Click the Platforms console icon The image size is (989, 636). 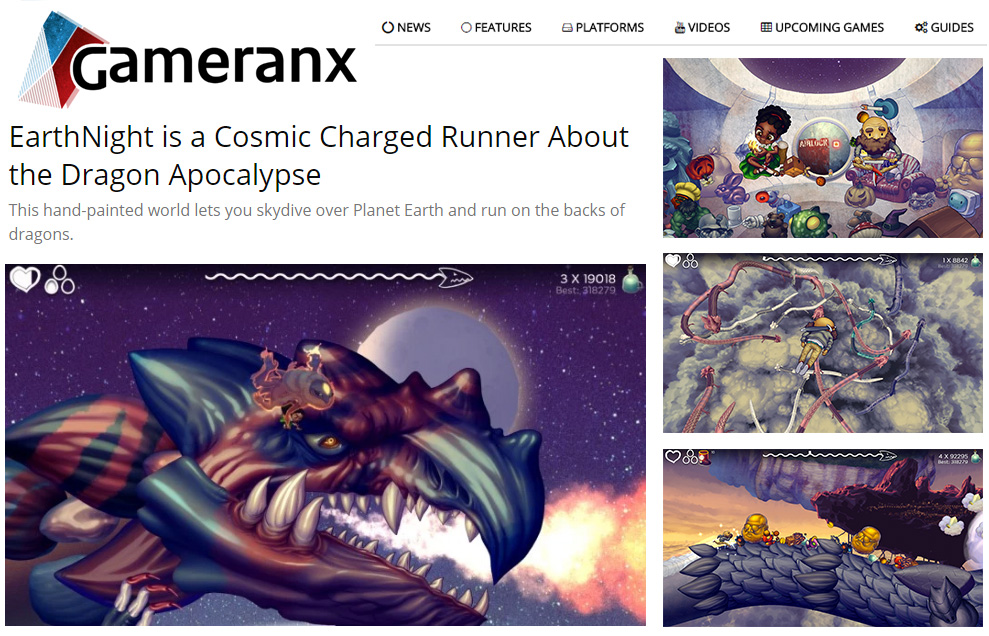567,28
